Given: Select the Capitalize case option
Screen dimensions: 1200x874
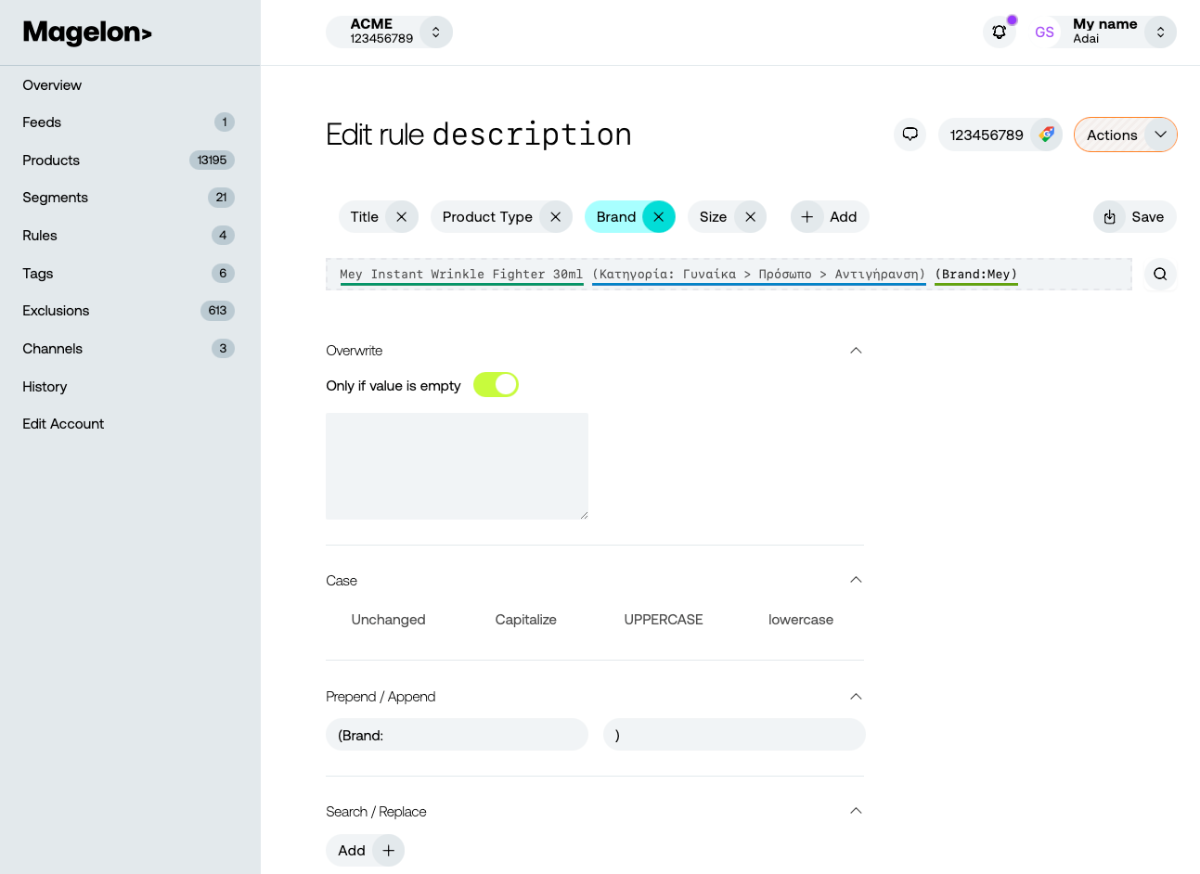Looking at the screenshot, I should (526, 620).
